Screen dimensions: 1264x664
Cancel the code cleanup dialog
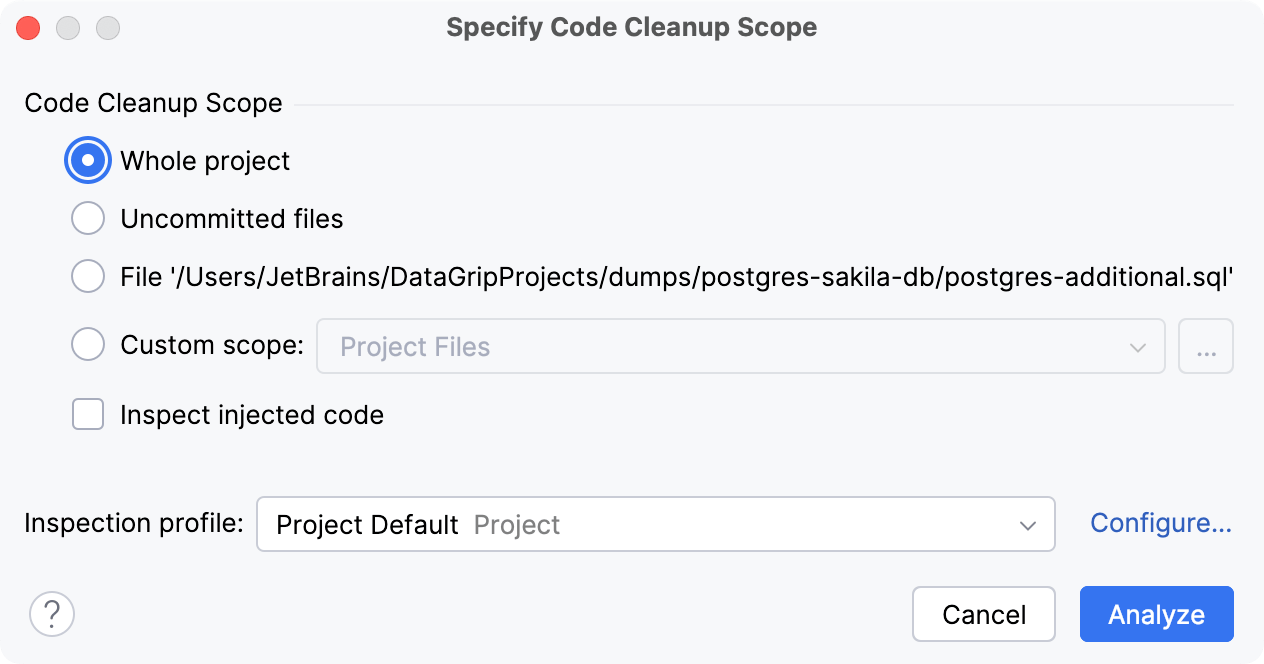click(x=983, y=614)
